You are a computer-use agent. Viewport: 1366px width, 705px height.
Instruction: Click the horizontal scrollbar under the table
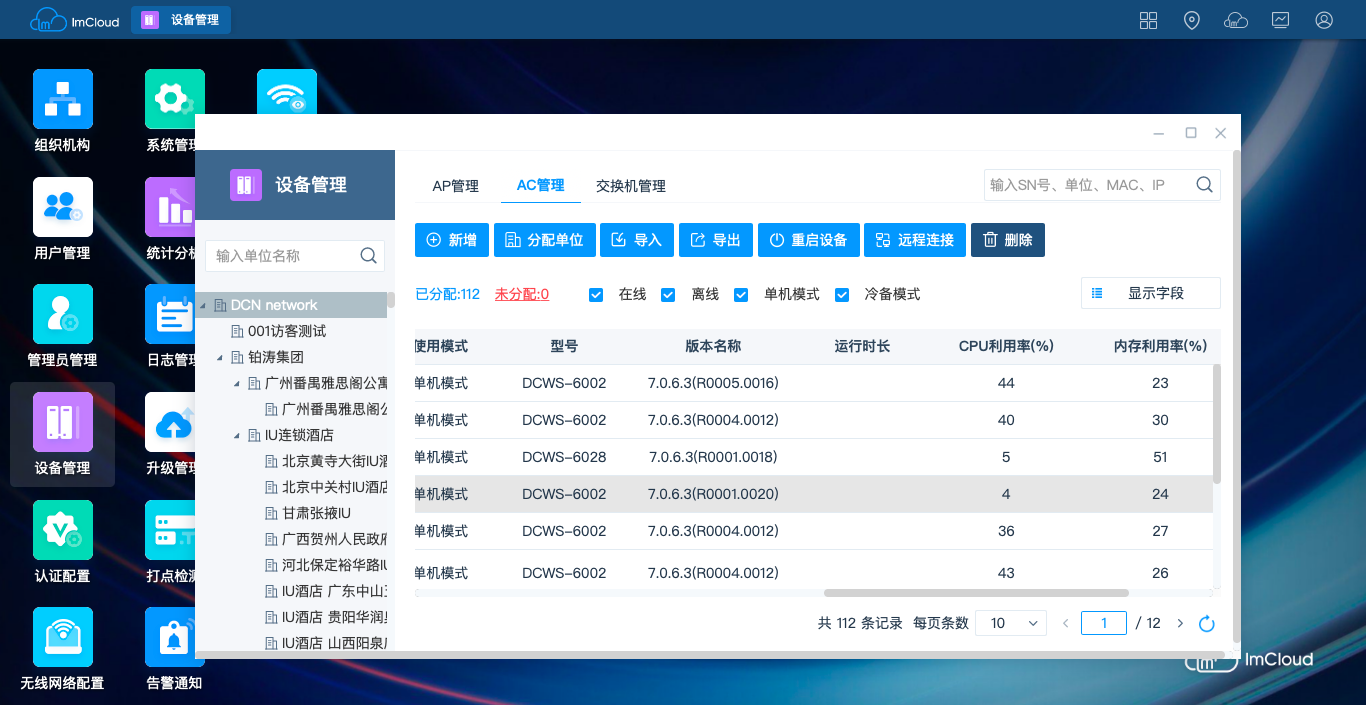tap(975, 593)
